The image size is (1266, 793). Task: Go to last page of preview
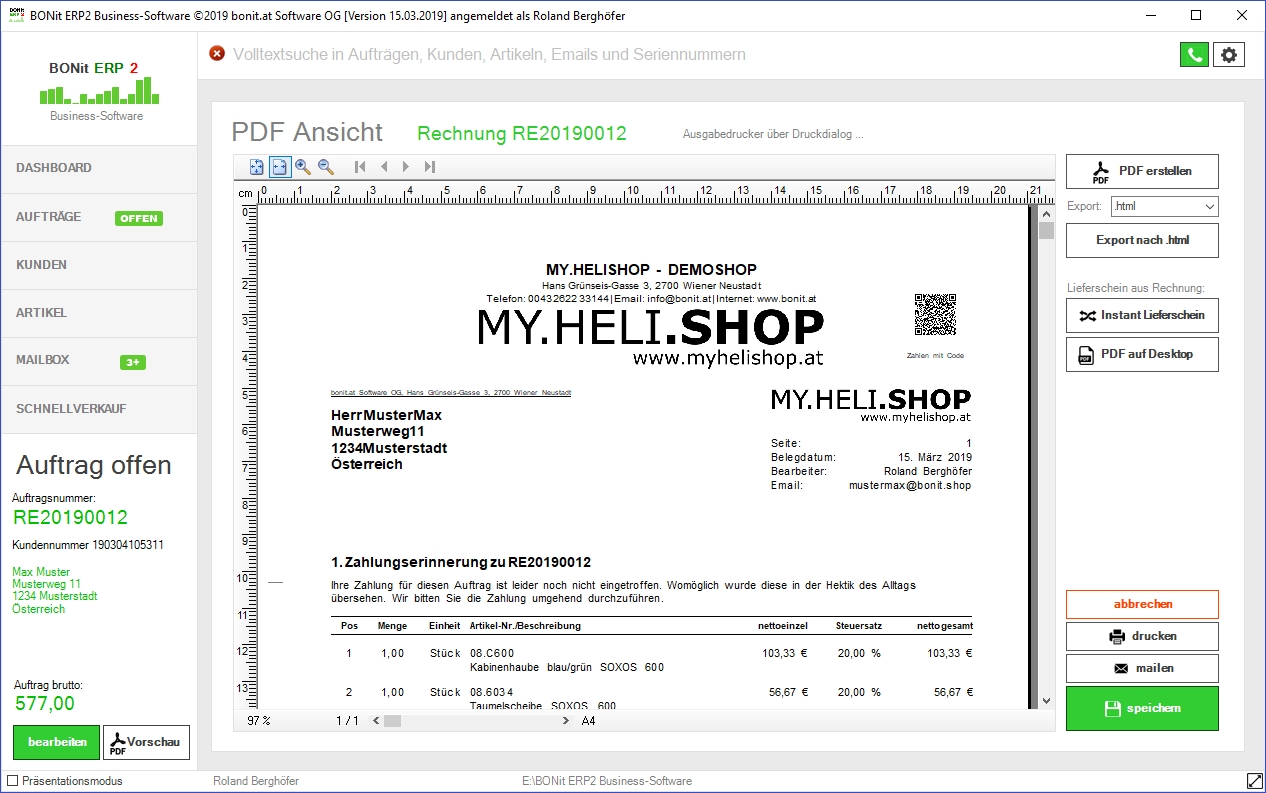pyautogui.click(x=430, y=167)
